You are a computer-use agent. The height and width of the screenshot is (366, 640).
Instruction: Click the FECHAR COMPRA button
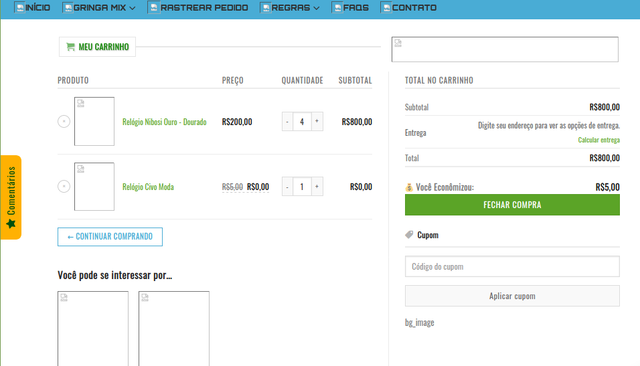(x=512, y=205)
